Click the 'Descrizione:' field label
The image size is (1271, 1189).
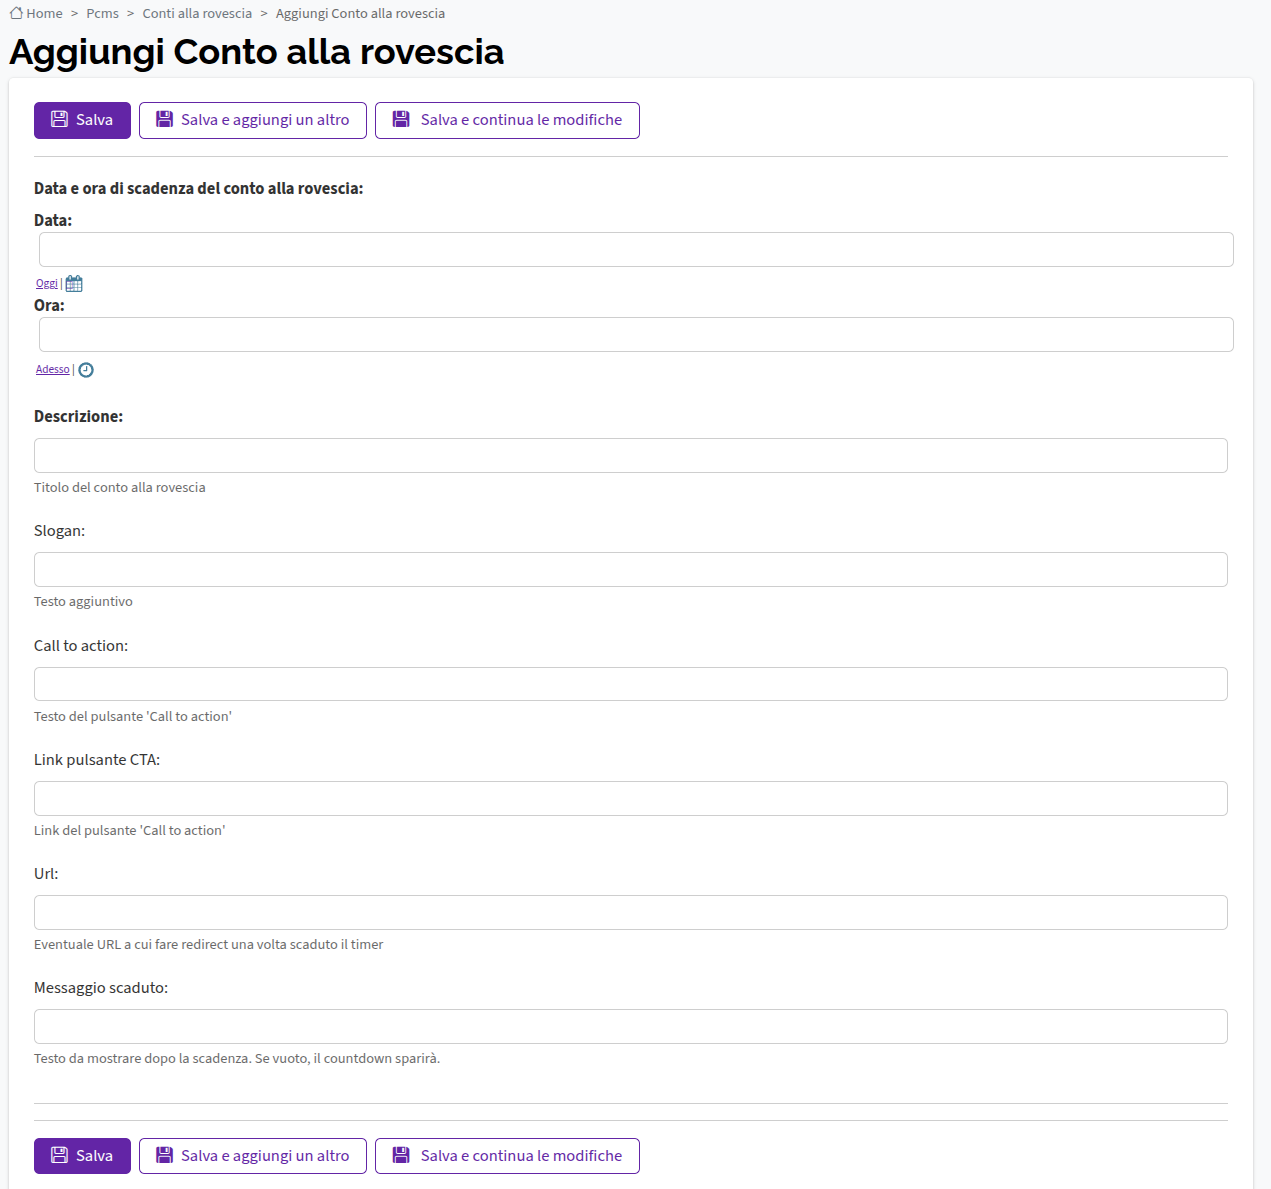(79, 417)
